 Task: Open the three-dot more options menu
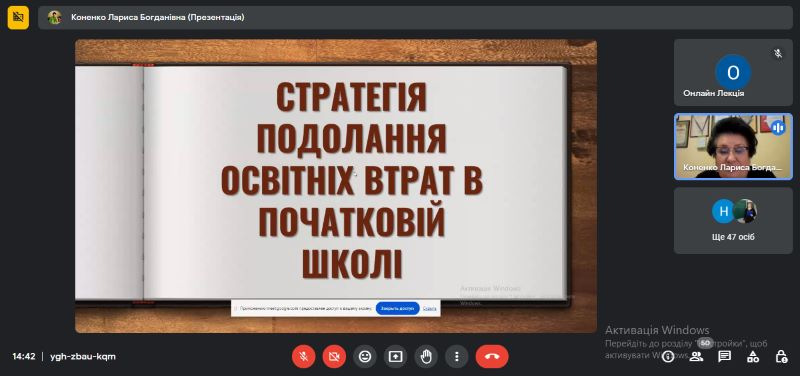click(457, 357)
